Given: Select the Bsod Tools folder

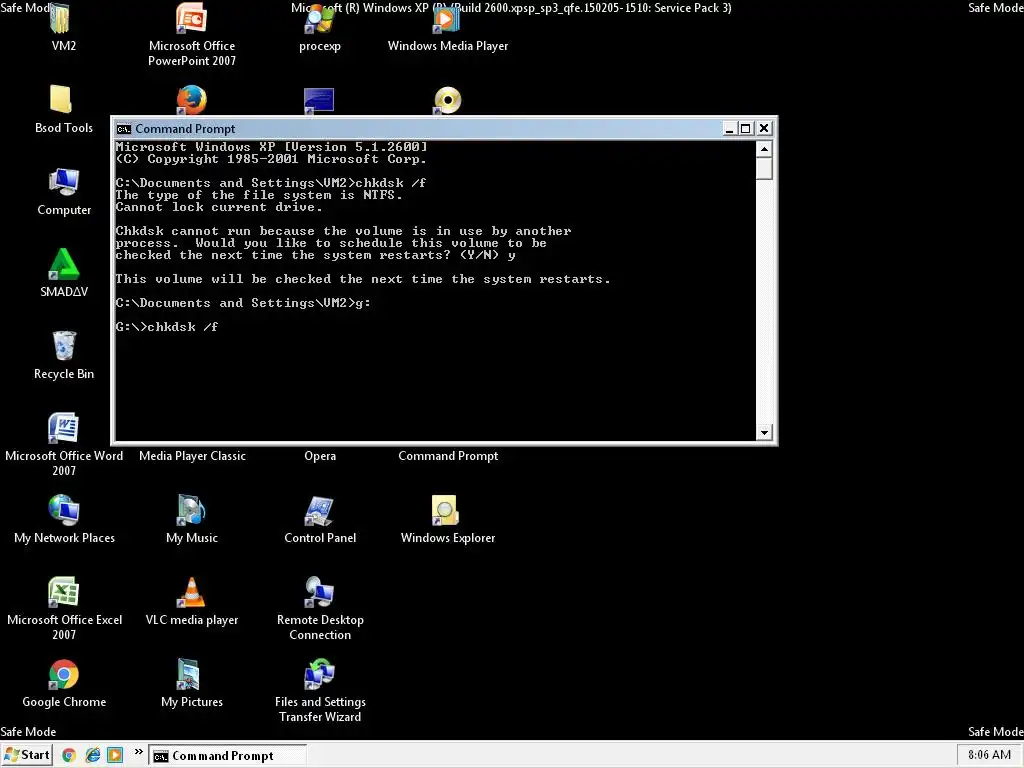Looking at the screenshot, I should pyautogui.click(x=63, y=100).
